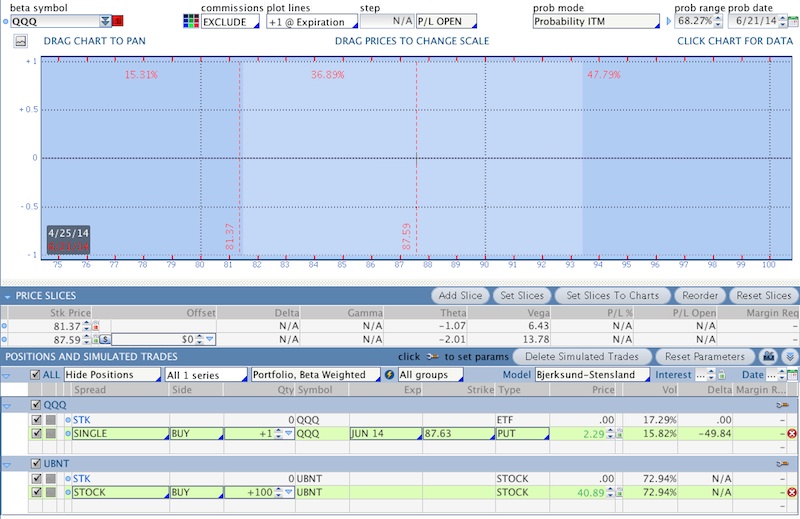Open the prob date calendar icon

tap(793, 21)
